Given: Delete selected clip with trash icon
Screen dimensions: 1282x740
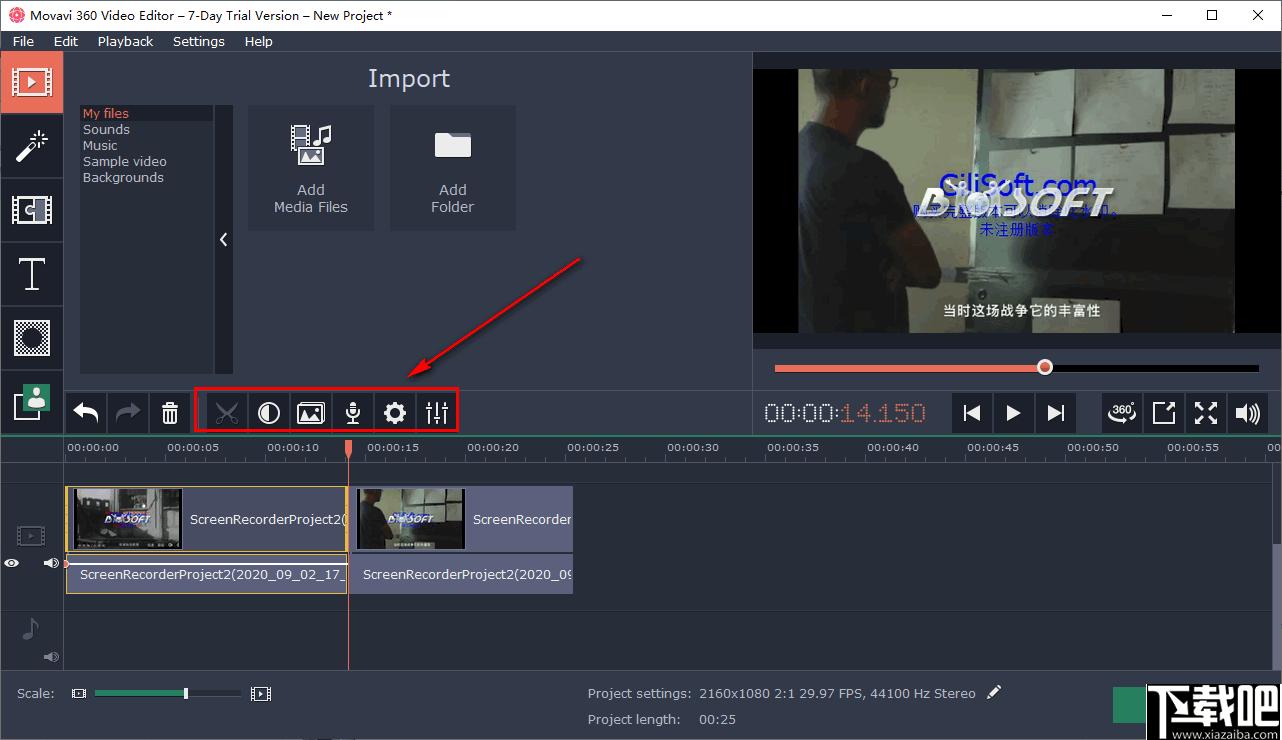Looking at the screenshot, I should click(170, 412).
